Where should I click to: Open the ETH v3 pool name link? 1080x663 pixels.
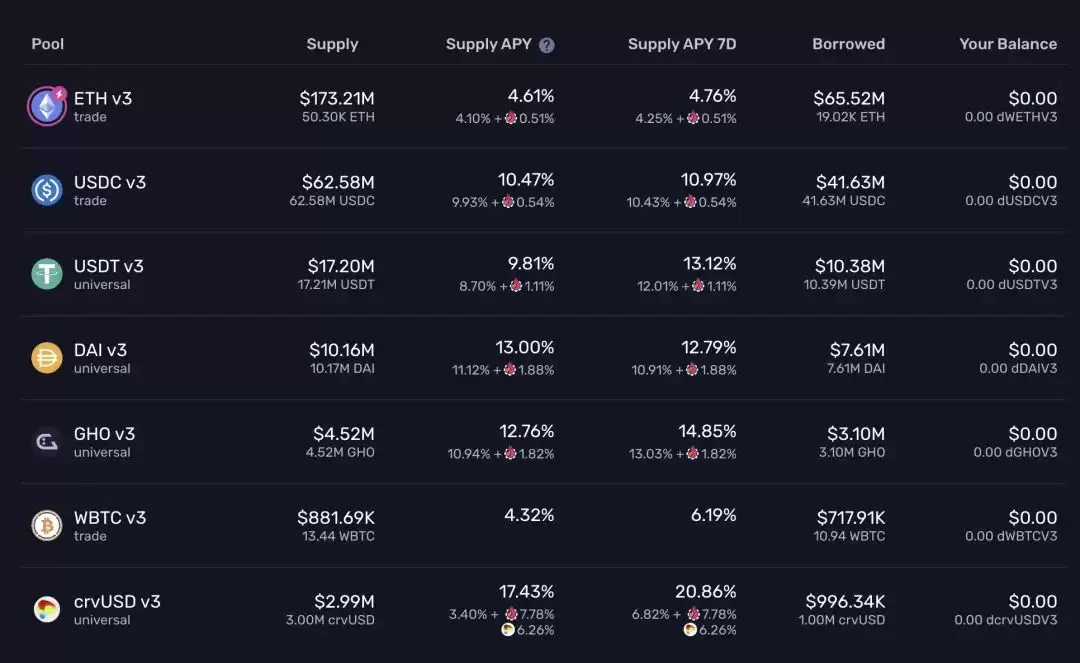point(103,99)
